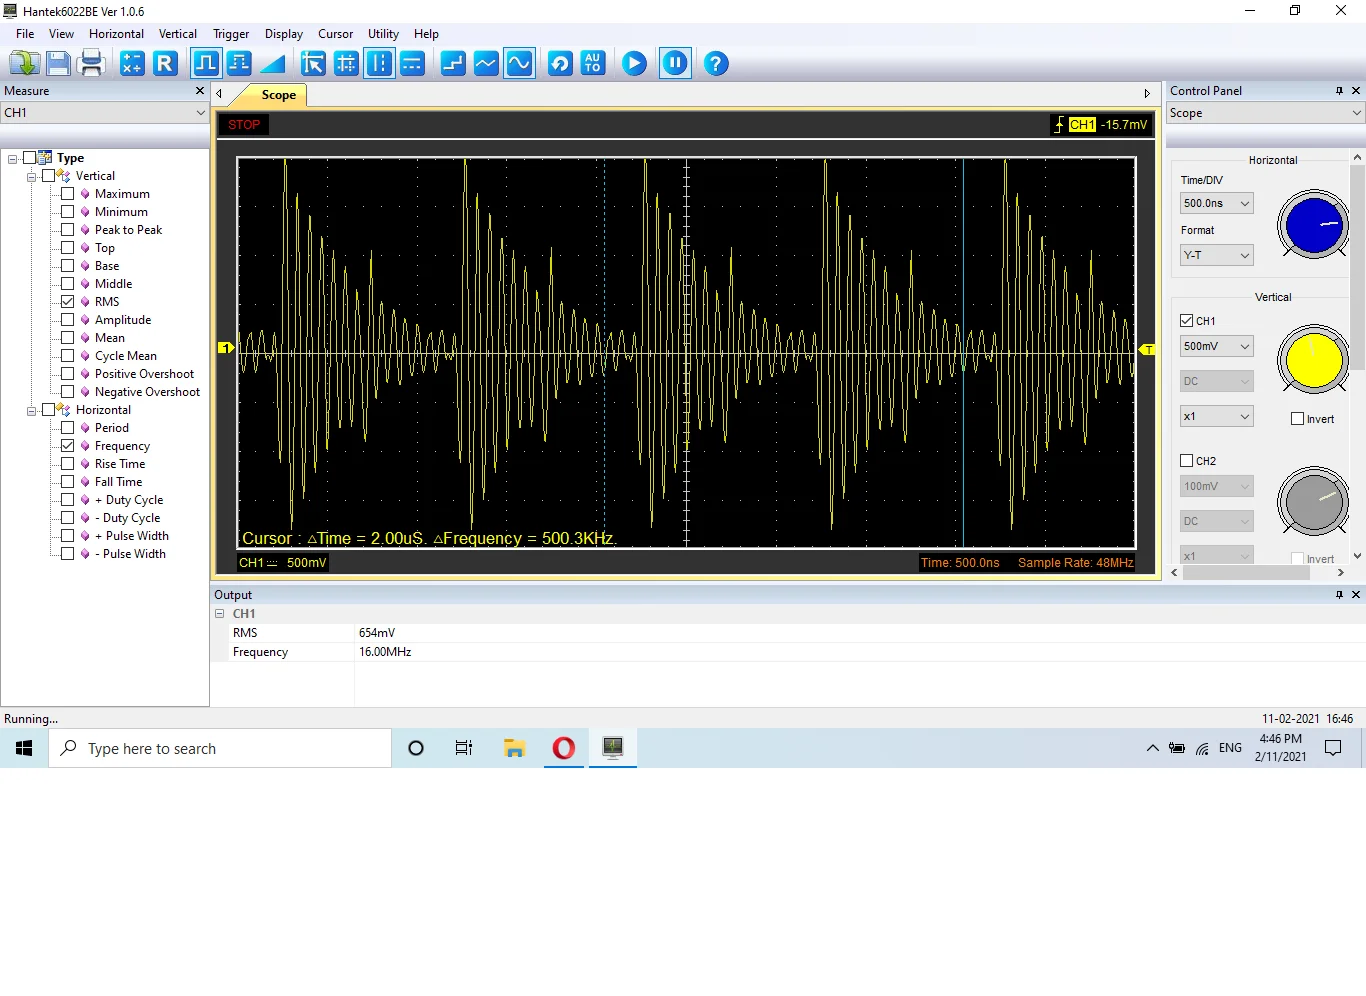Click the sine wave interpolation icon
This screenshot has width=1366, height=996.
[x=519, y=64]
